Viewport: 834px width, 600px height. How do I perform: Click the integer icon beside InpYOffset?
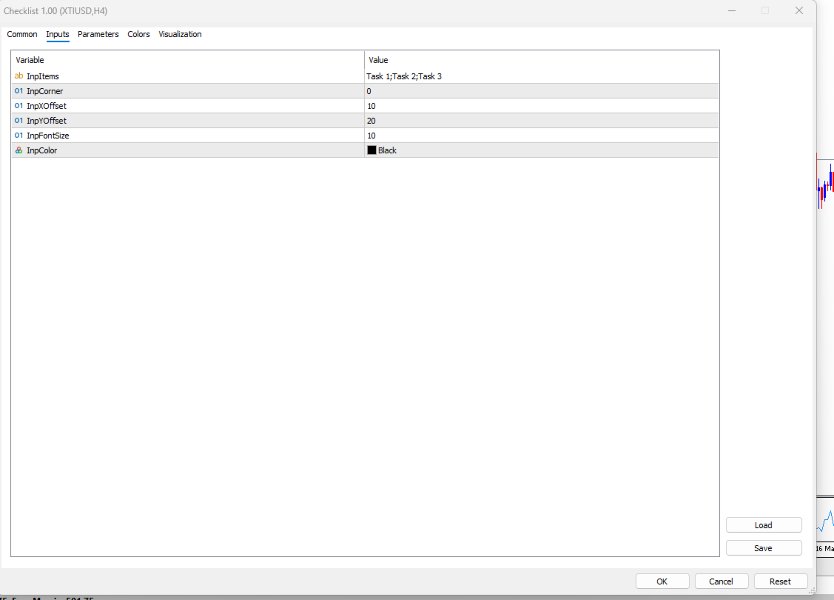click(19, 121)
